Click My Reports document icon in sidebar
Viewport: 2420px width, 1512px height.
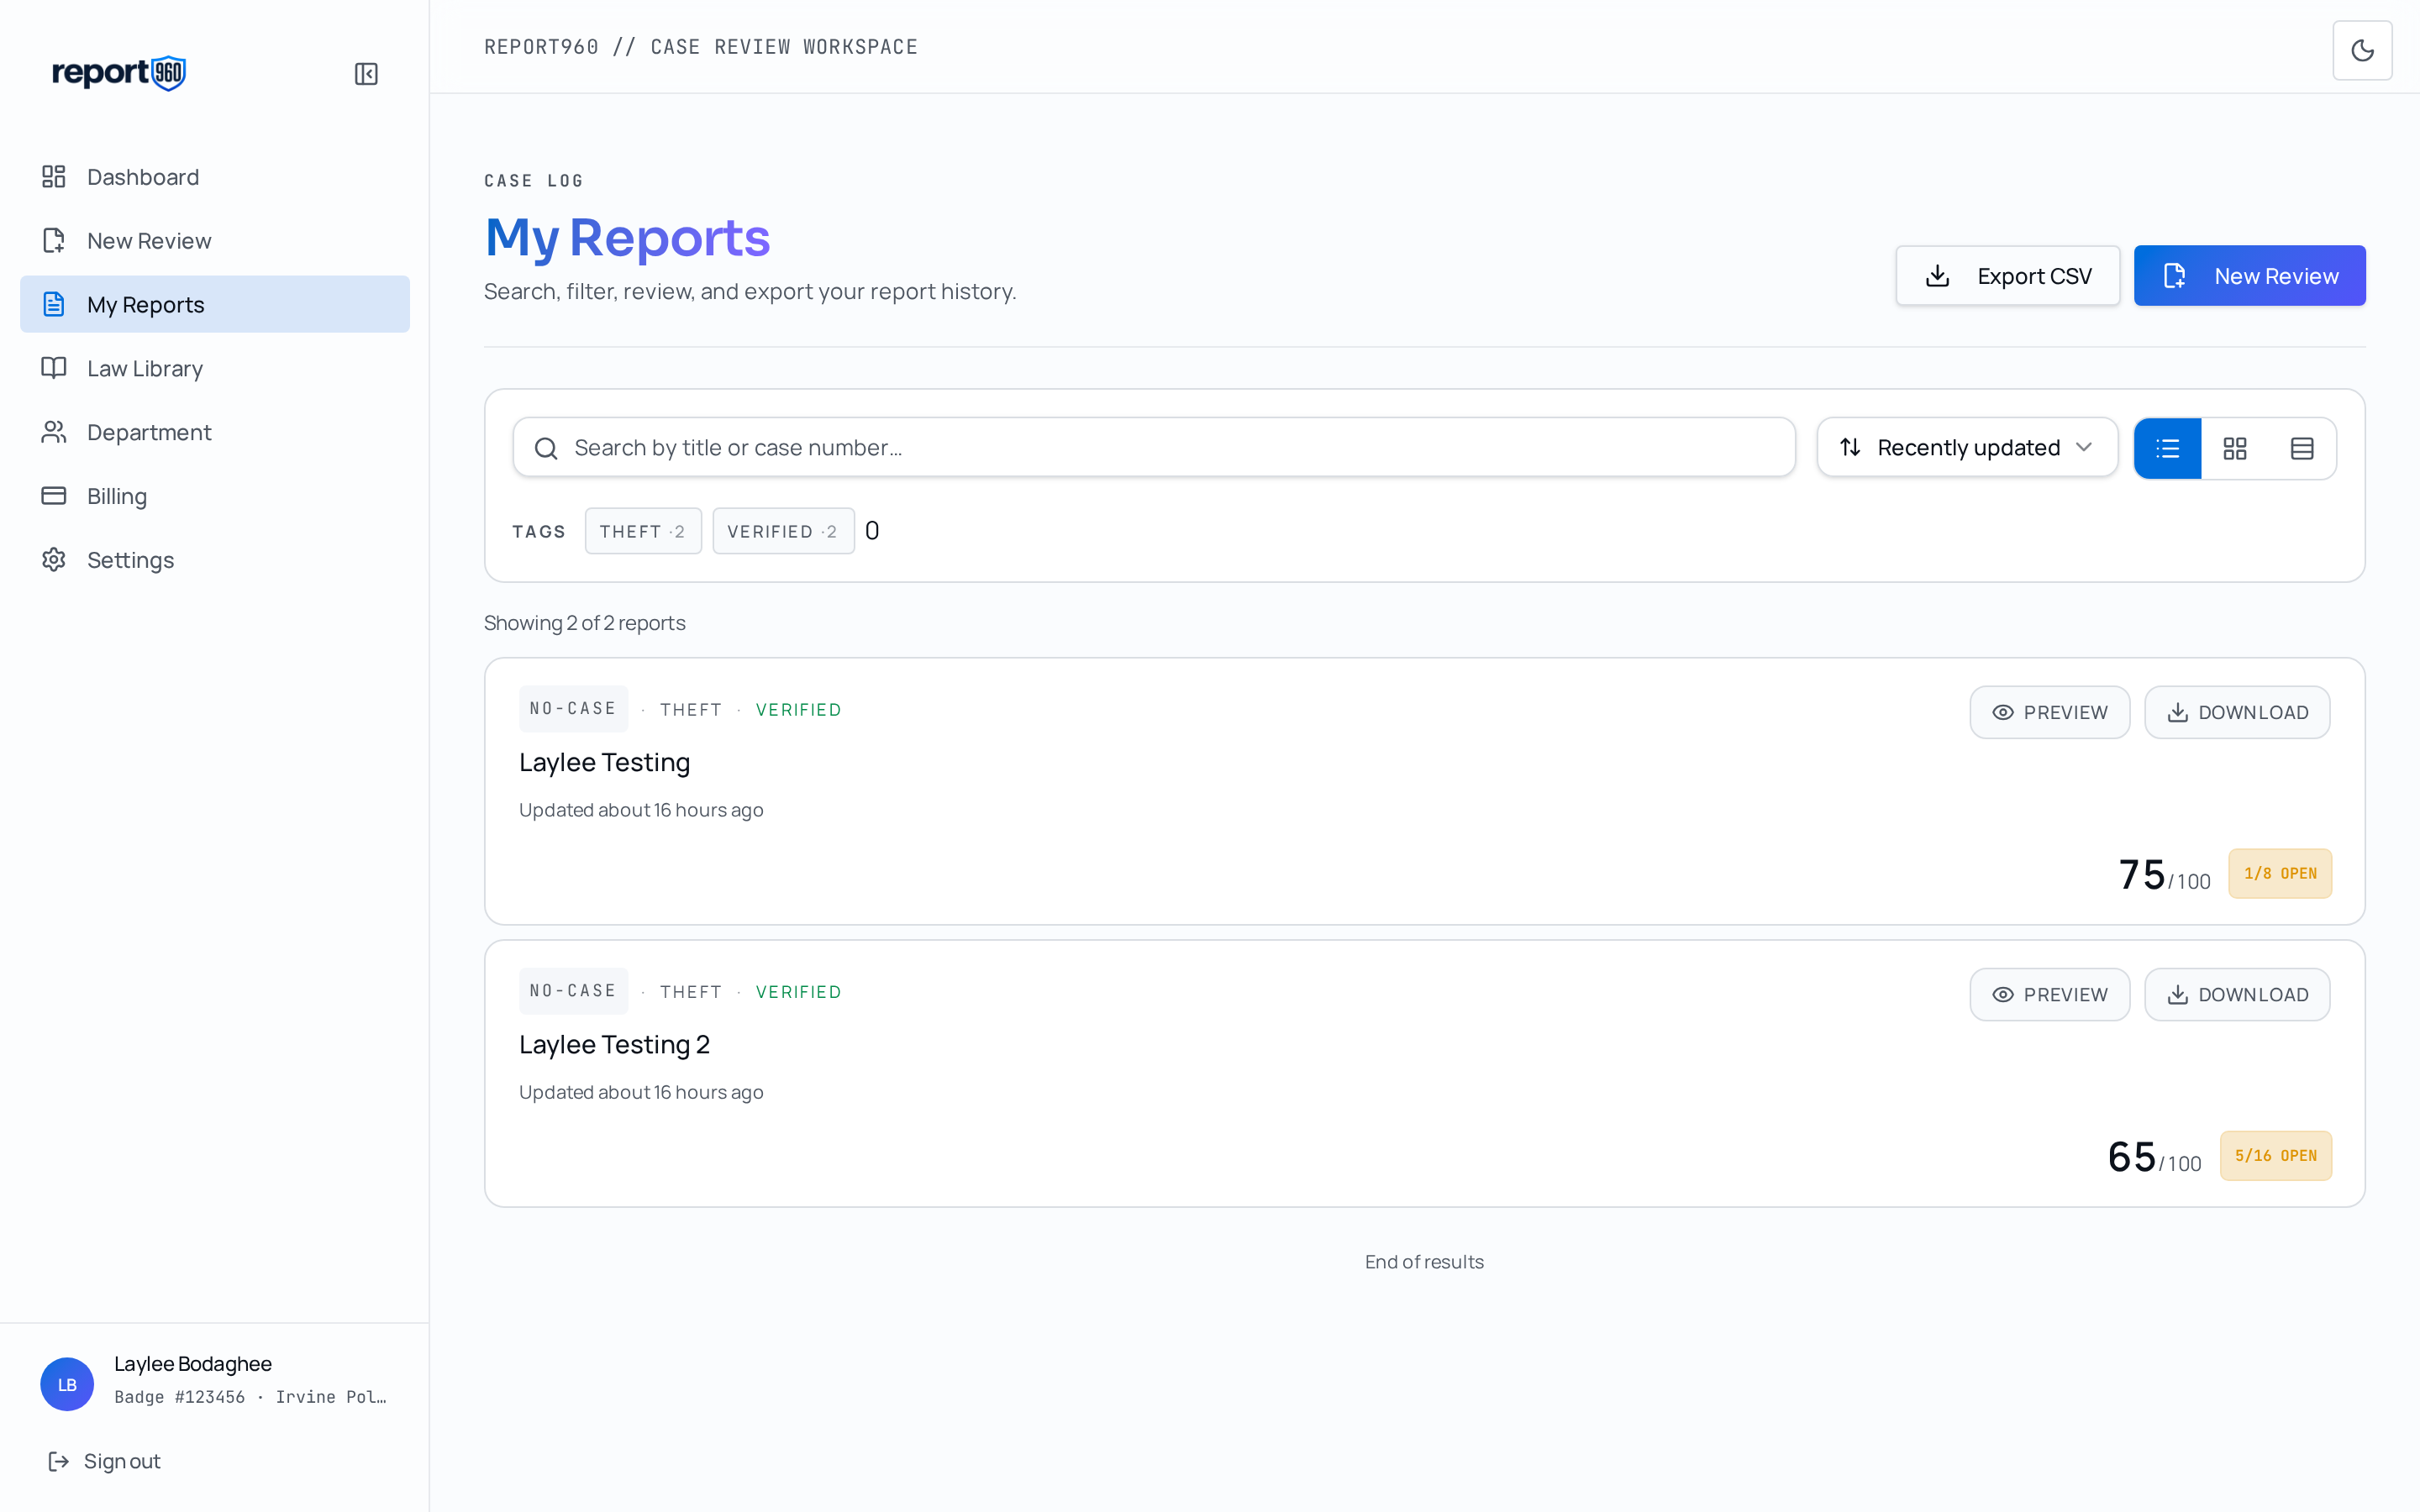tap(54, 304)
